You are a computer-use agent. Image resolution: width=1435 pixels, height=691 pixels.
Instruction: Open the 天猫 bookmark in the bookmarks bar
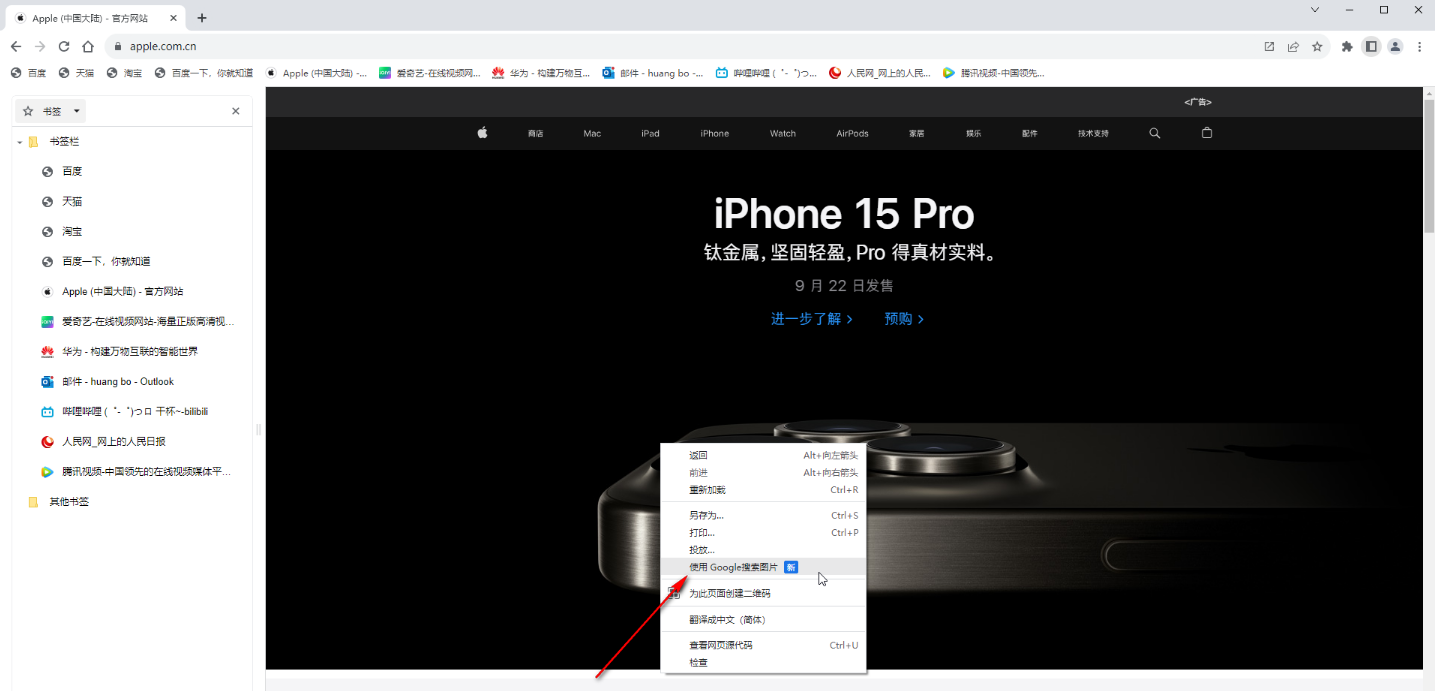pyautogui.click(x=77, y=73)
